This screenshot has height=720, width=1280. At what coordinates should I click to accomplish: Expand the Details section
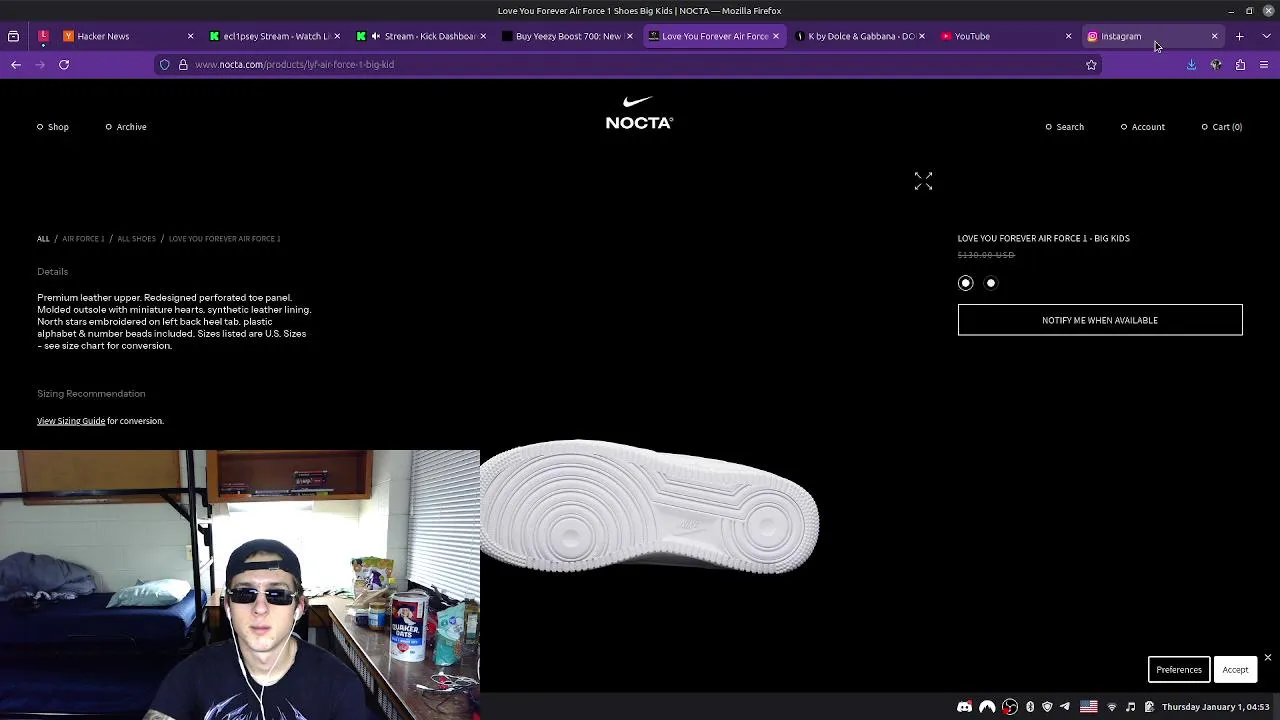tap(53, 272)
